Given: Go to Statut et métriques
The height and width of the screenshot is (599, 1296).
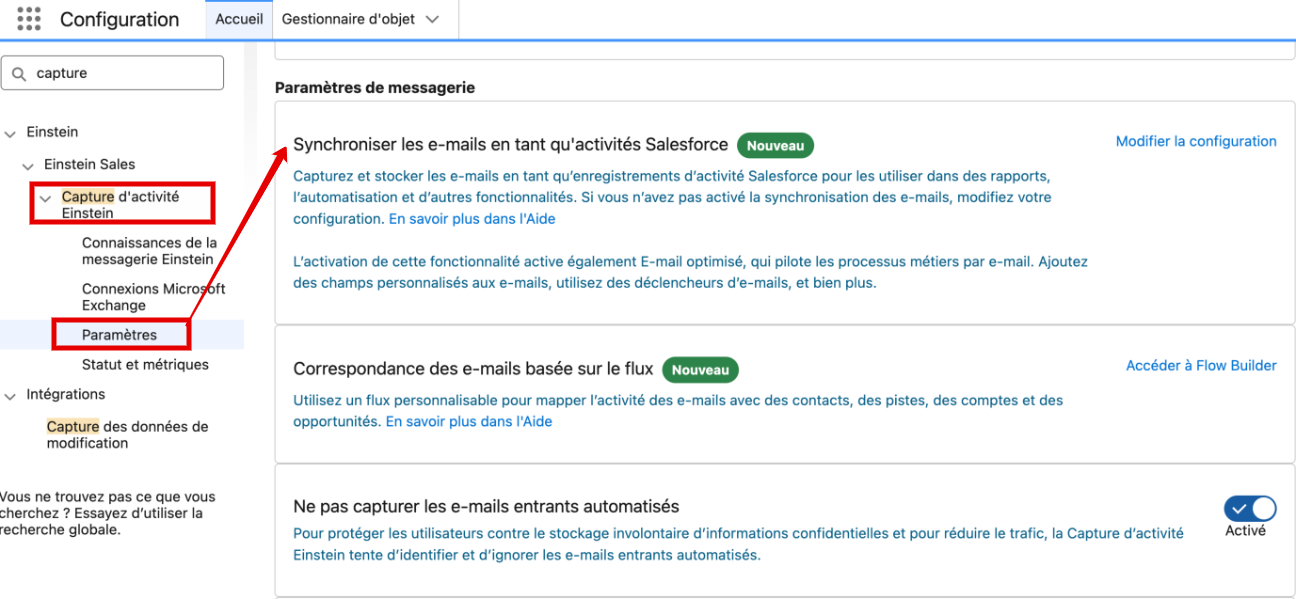Looking at the screenshot, I should coord(145,365).
